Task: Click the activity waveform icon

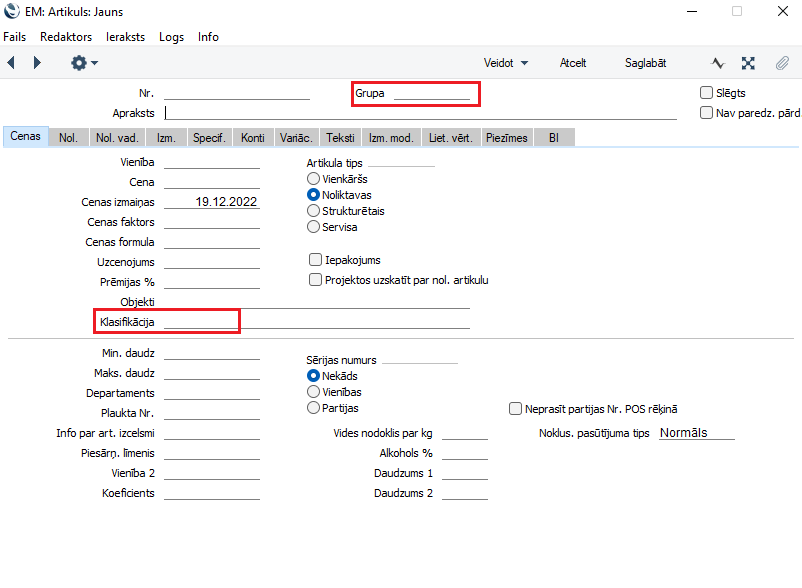Action: (x=717, y=63)
